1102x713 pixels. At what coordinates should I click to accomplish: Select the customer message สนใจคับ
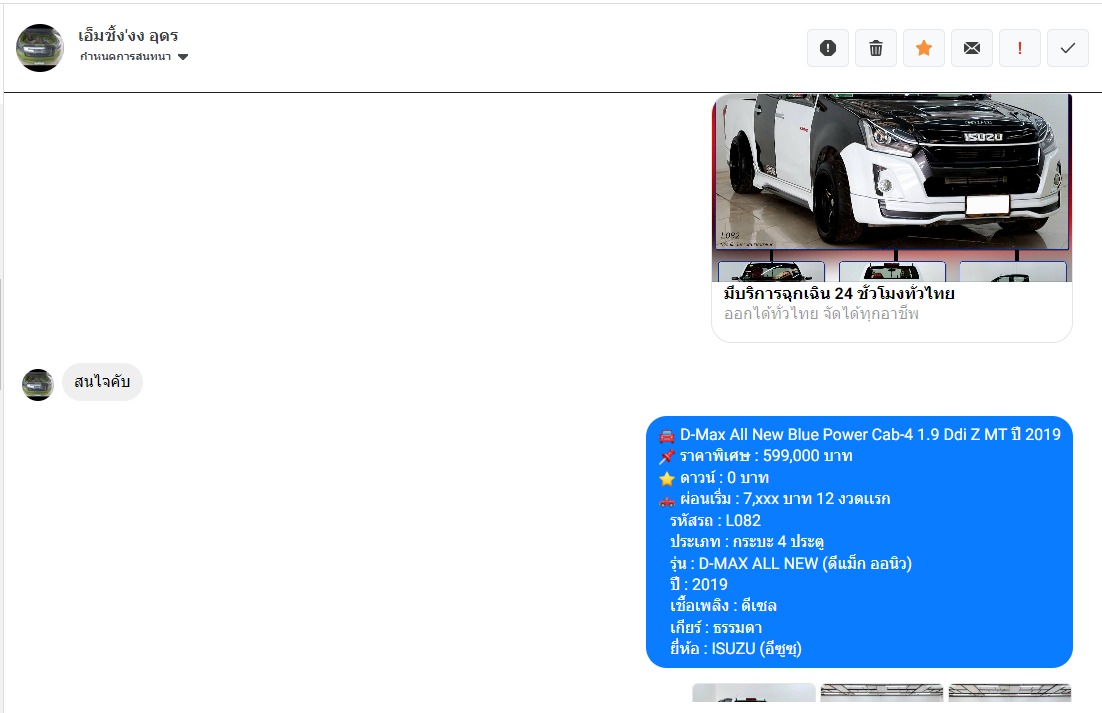pyautogui.click(x=103, y=382)
